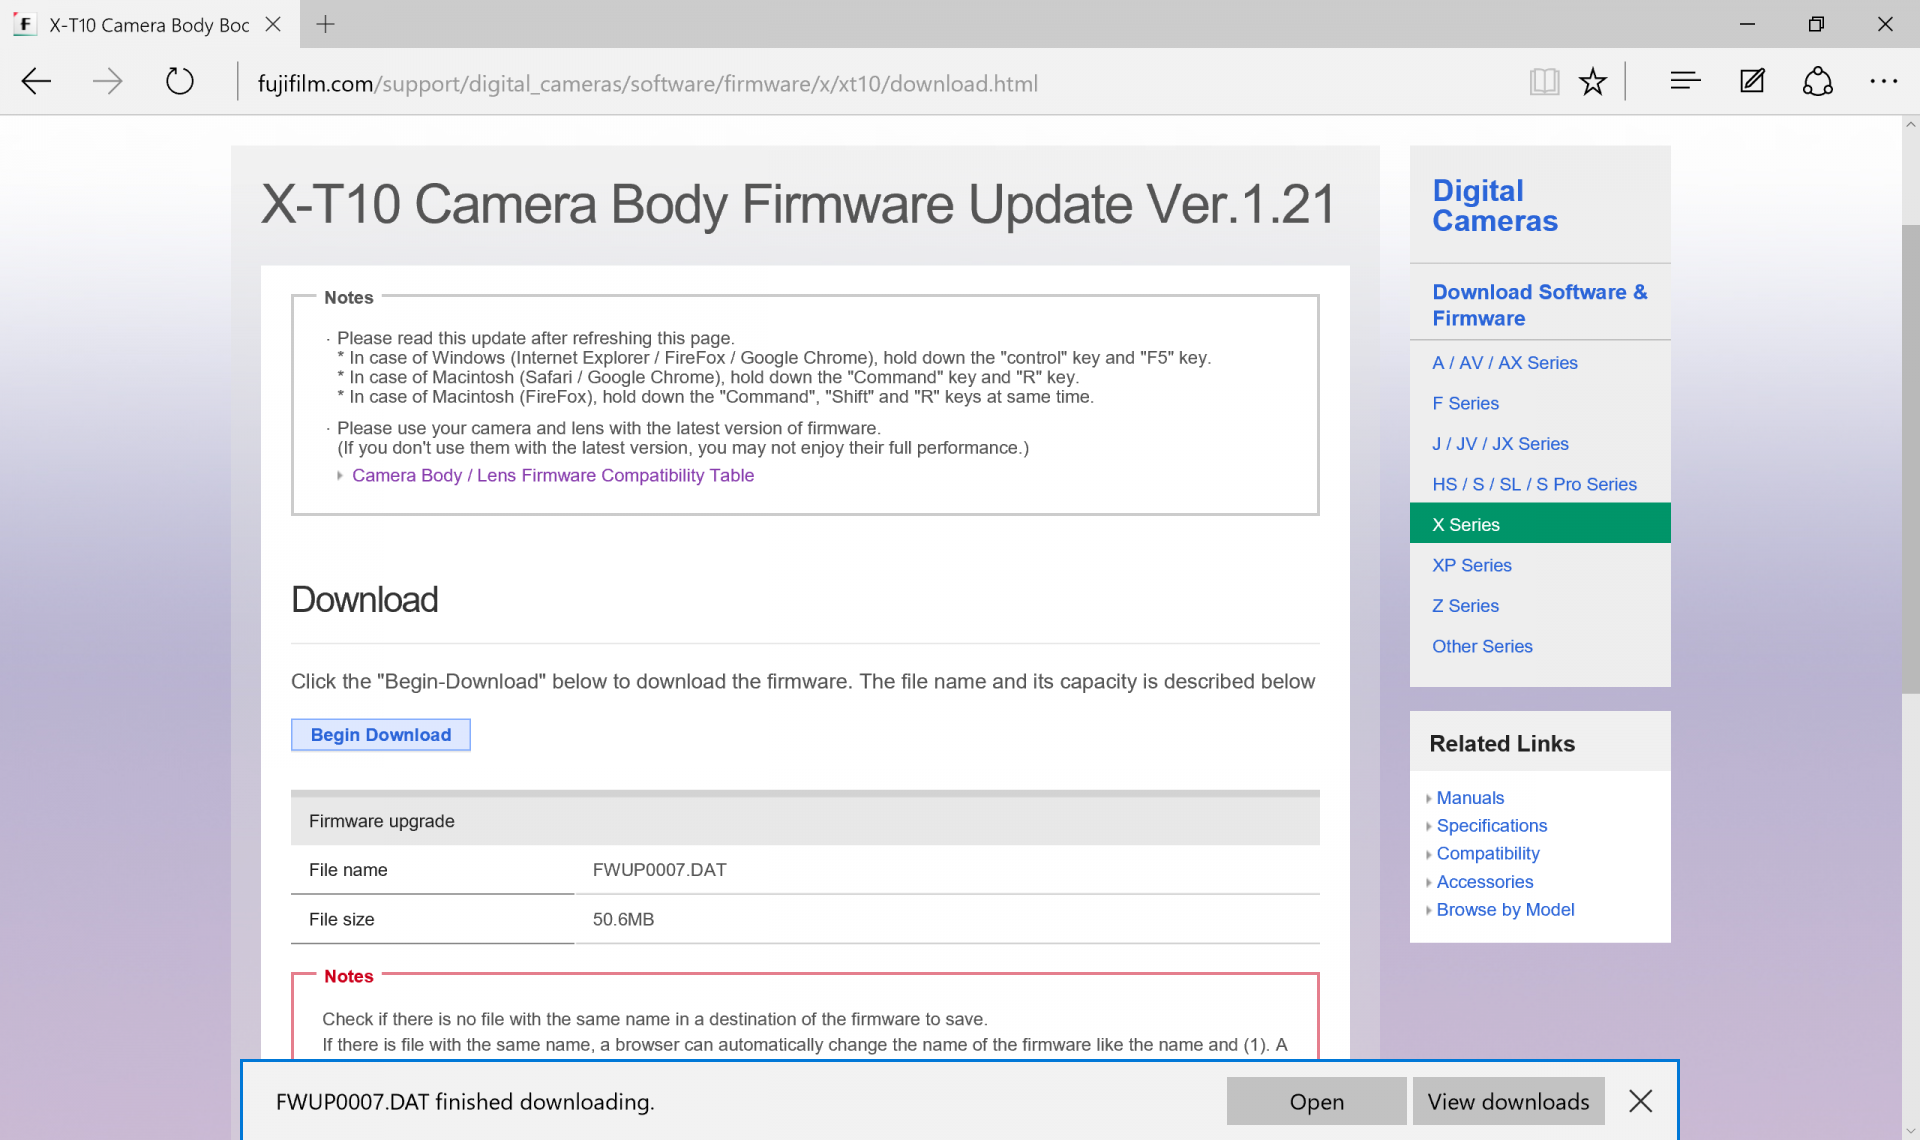Image resolution: width=1920 pixels, height=1140 pixels.
Task: Click the fujifilm.com address bar
Action: tap(648, 83)
